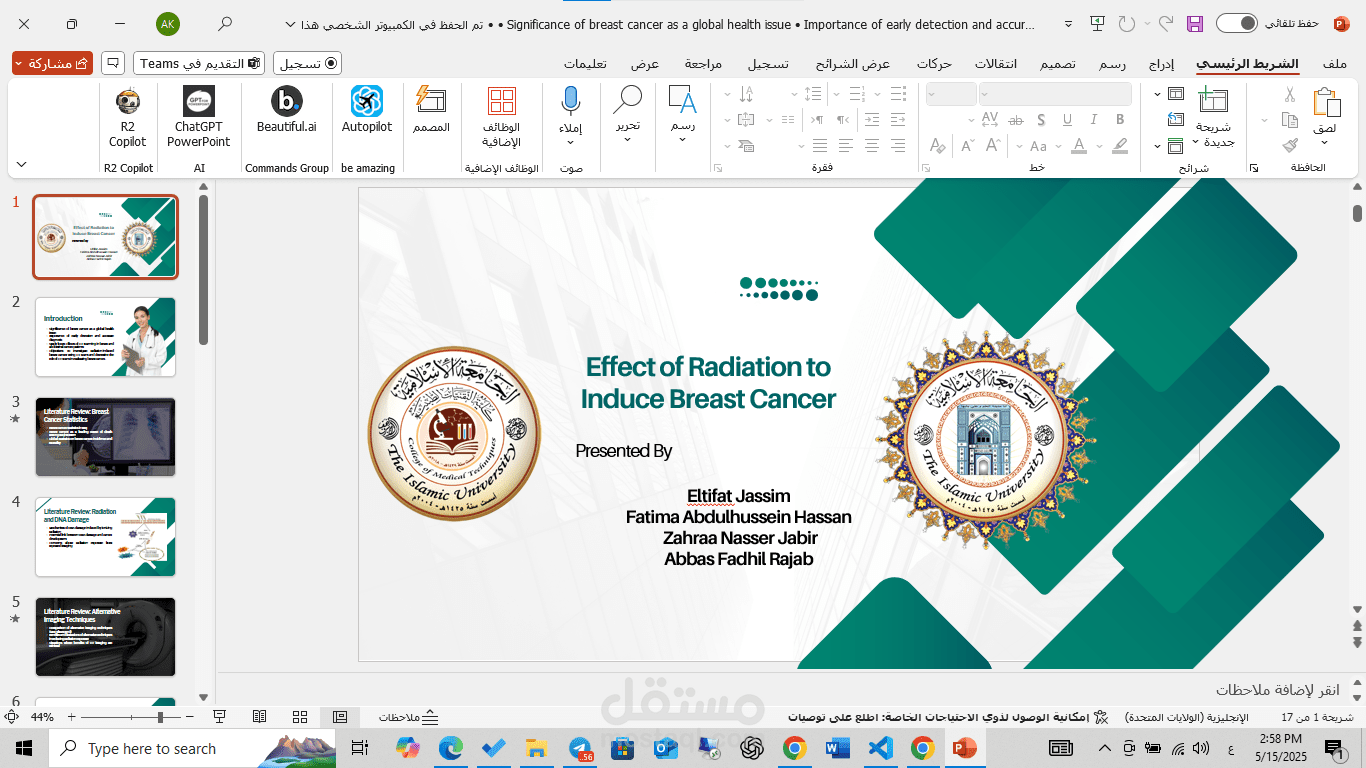Launch ChatGPT PowerPoint add-in
The image size is (1366, 768).
point(198,118)
